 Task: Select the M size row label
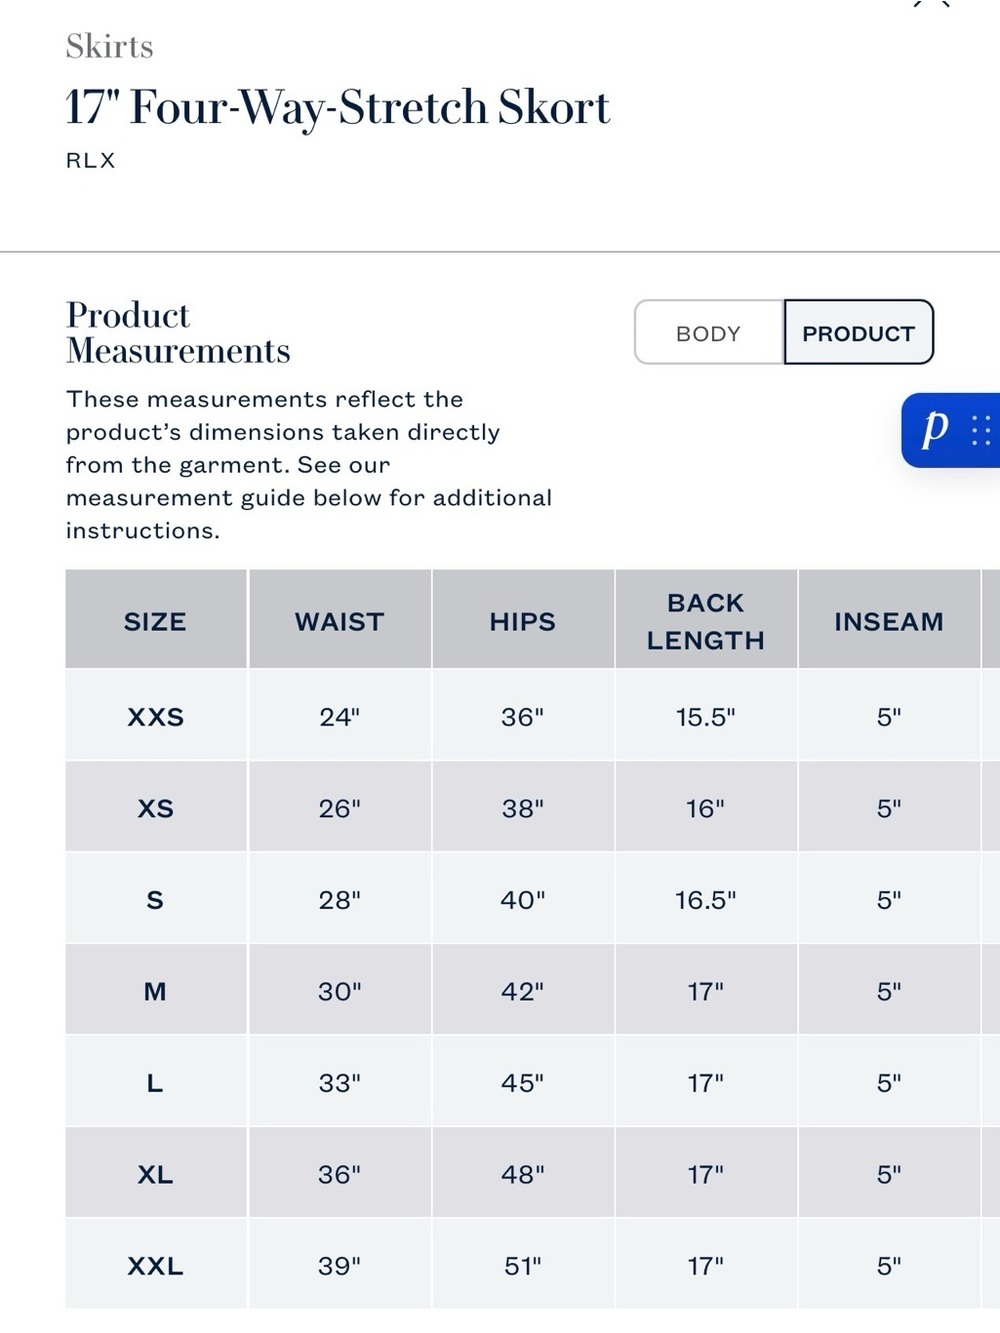tap(155, 991)
